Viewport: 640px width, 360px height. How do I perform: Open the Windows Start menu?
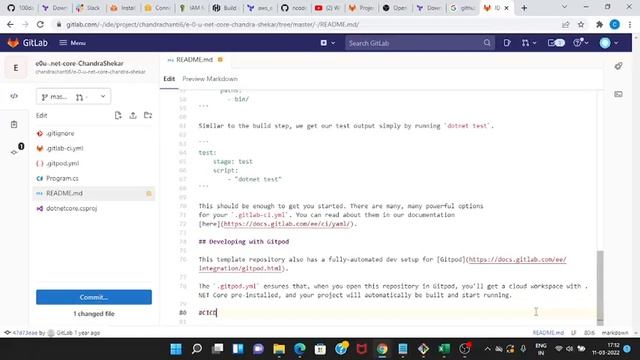click(176, 349)
